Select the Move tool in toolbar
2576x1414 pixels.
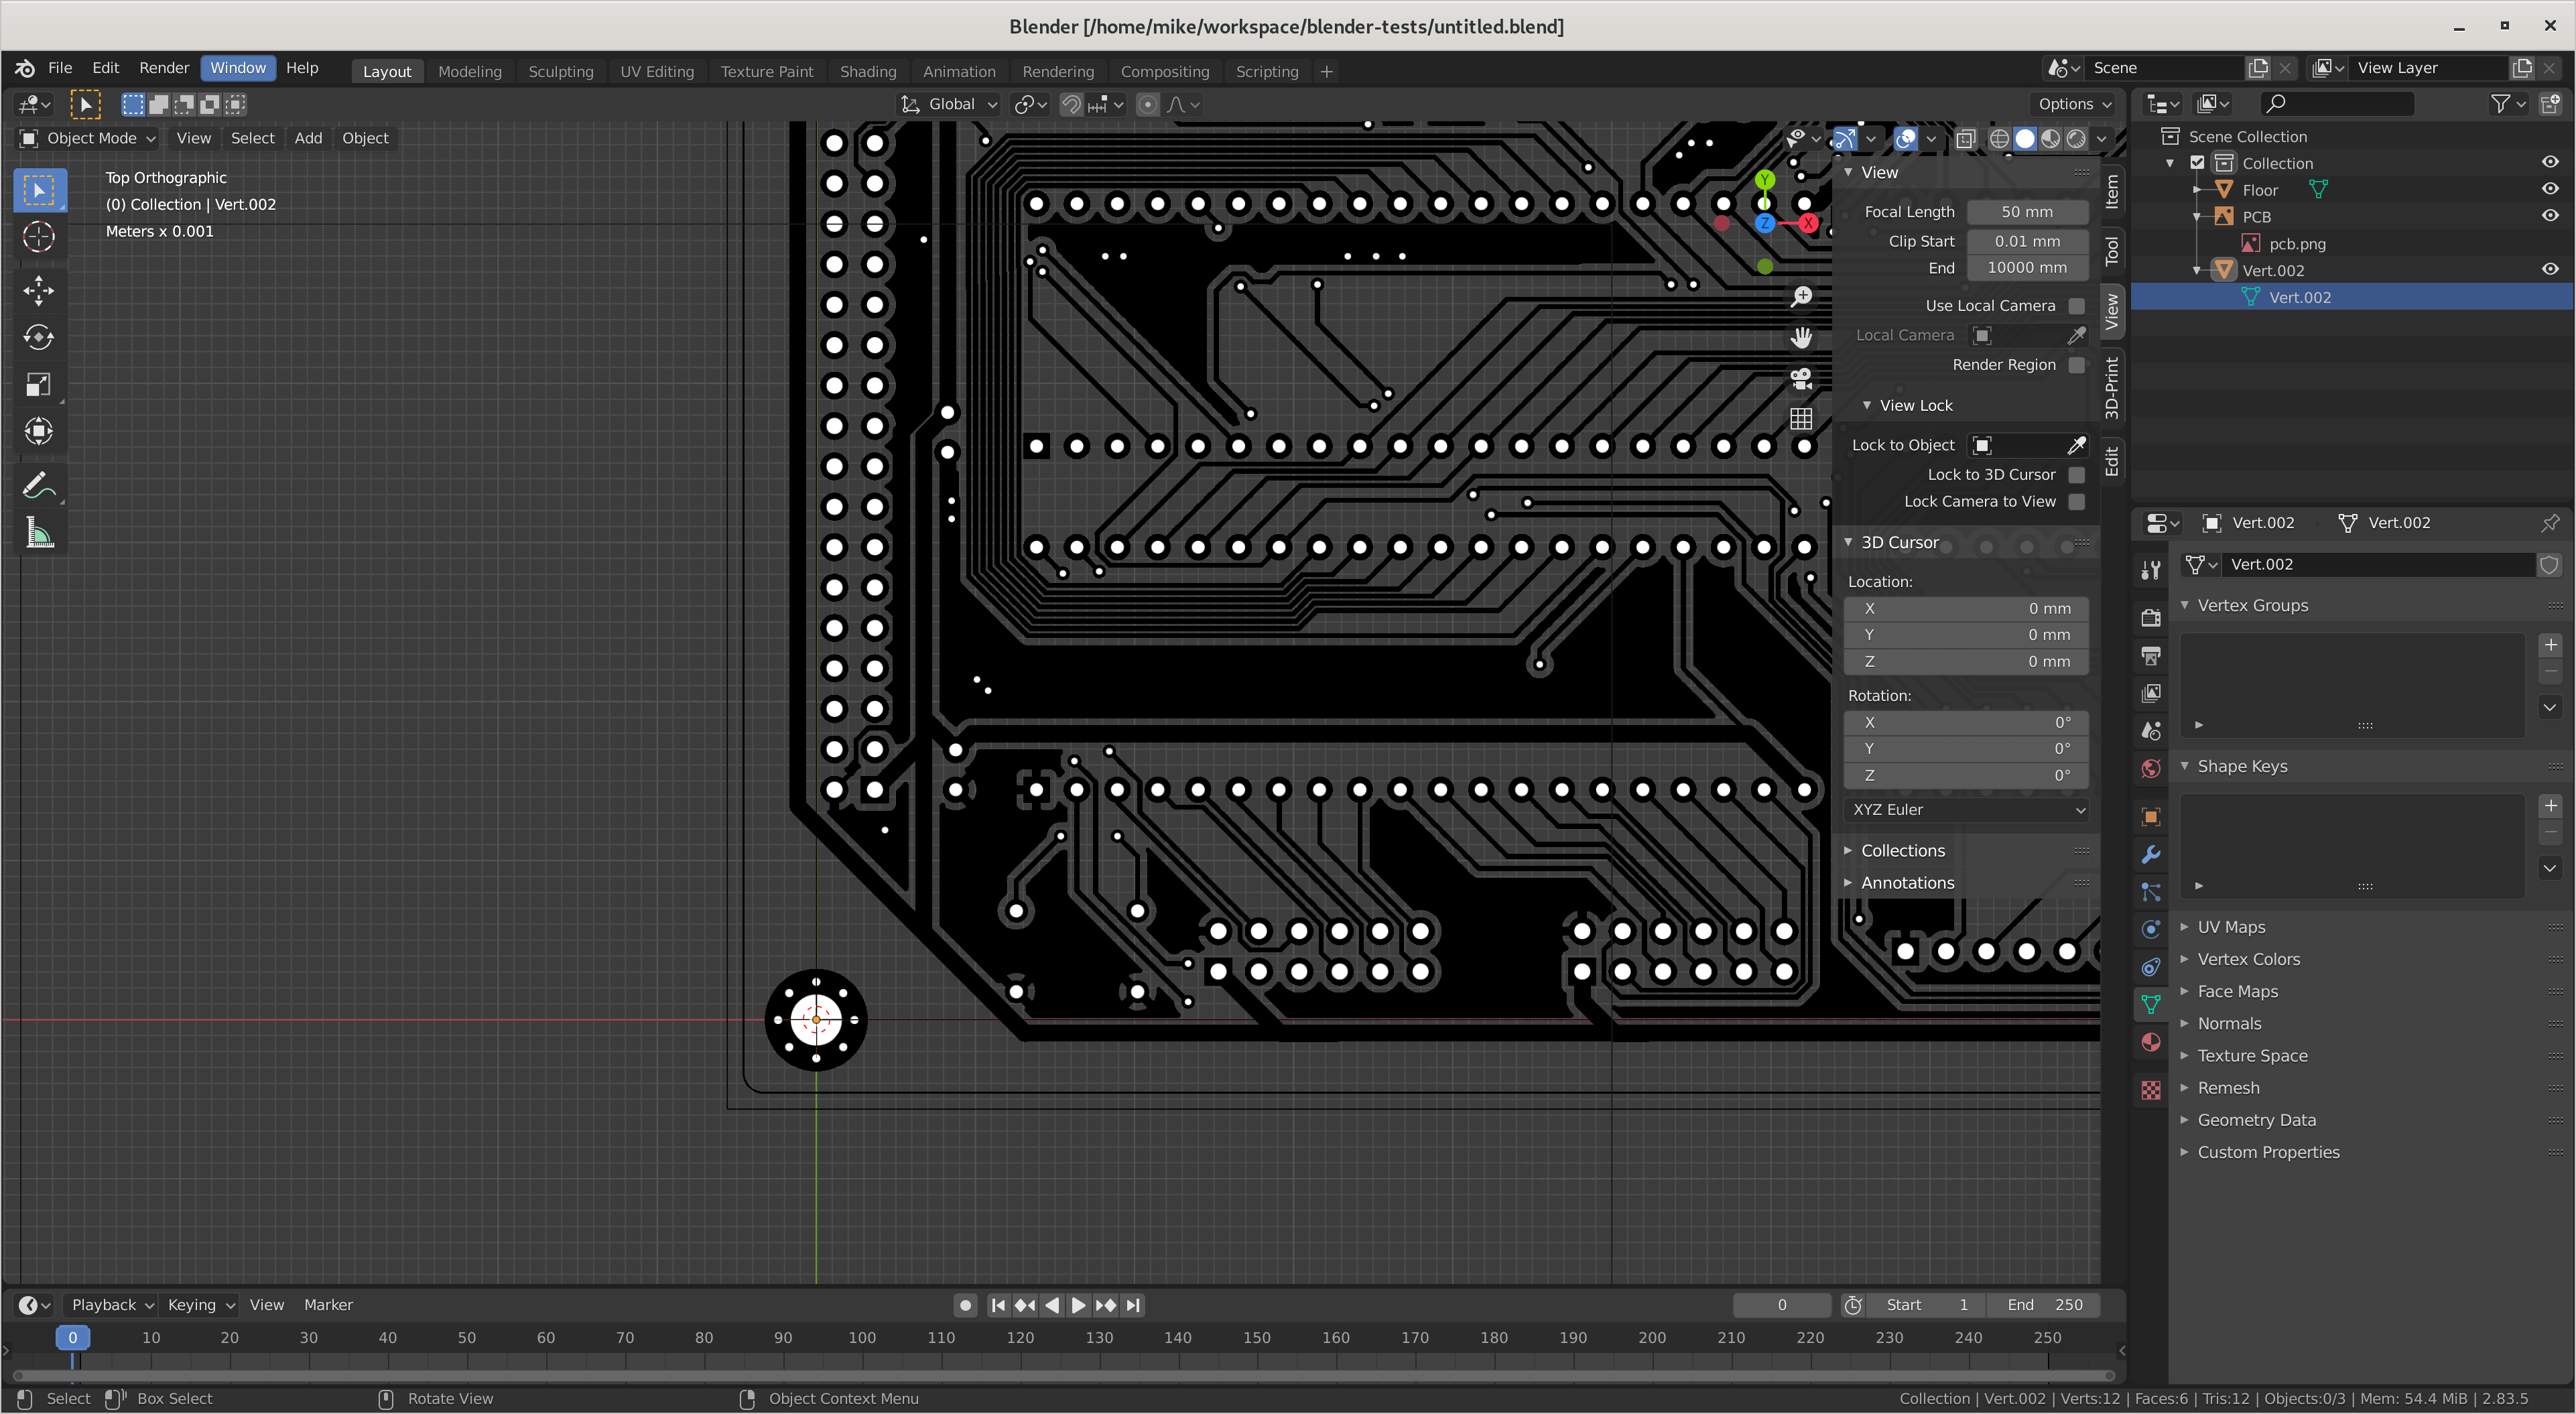tap(38, 291)
